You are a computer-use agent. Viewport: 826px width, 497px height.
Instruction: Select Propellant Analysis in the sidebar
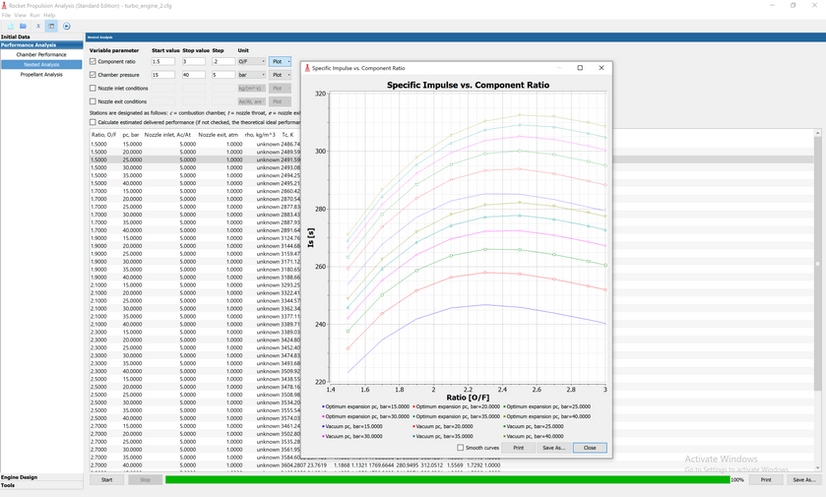pyautogui.click(x=41, y=74)
